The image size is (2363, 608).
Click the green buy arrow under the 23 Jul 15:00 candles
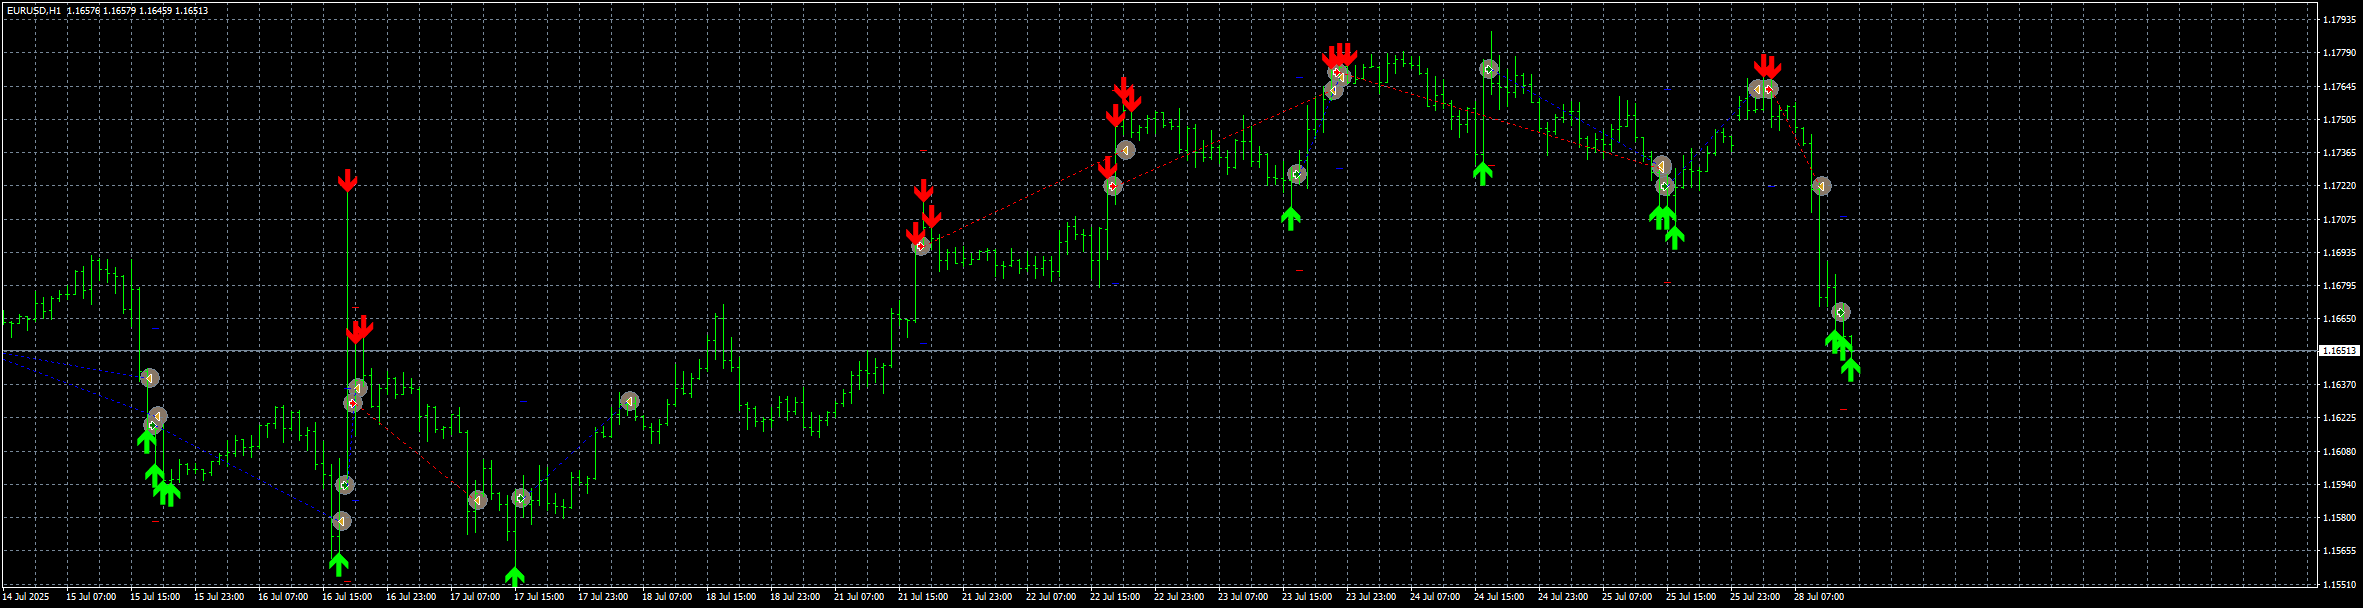click(1290, 218)
